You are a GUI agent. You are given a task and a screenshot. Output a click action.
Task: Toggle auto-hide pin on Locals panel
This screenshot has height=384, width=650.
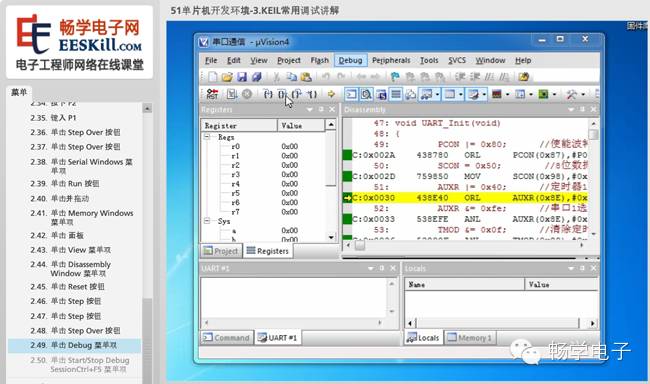pyautogui.click(x=582, y=268)
